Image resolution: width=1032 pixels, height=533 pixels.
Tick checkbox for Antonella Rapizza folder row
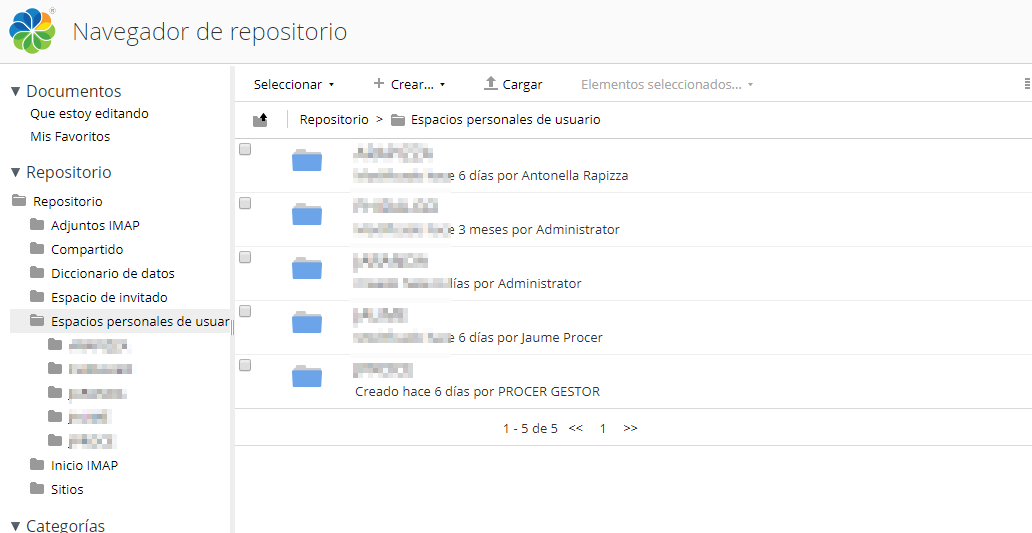[245, 149]
